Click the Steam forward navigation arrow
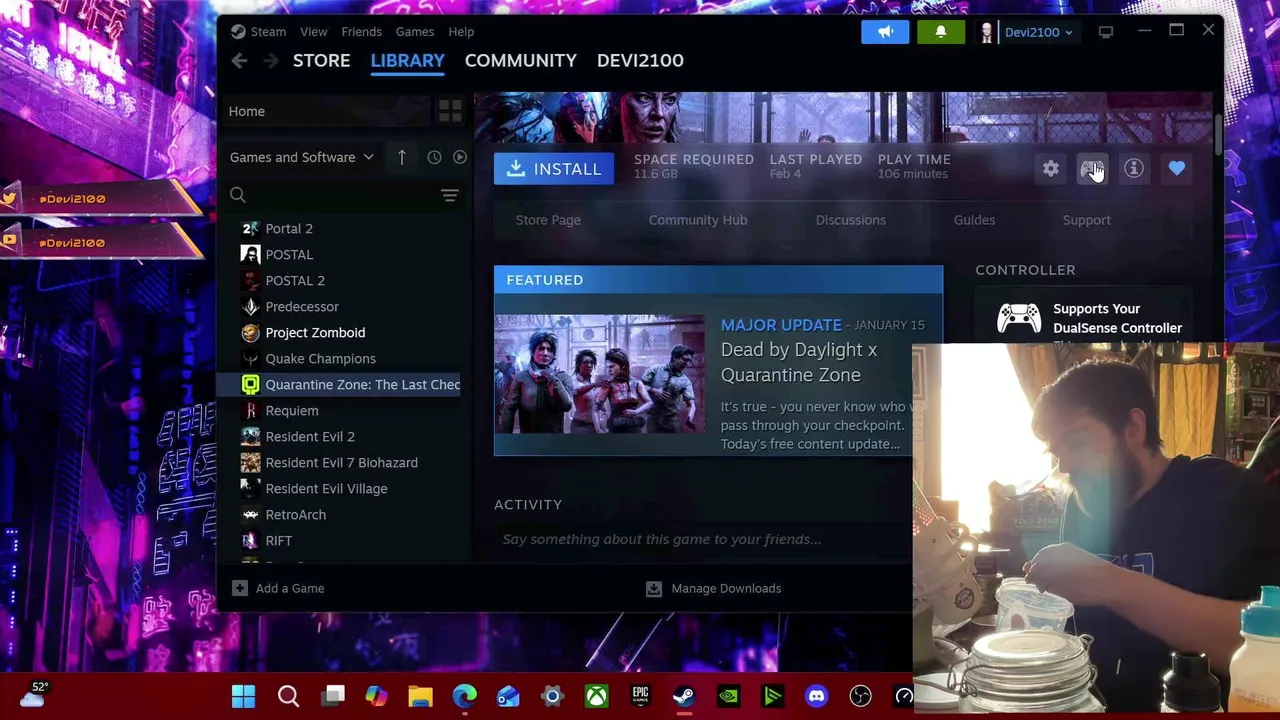Viewport: 1280px width, 720px height. (271, 61)
